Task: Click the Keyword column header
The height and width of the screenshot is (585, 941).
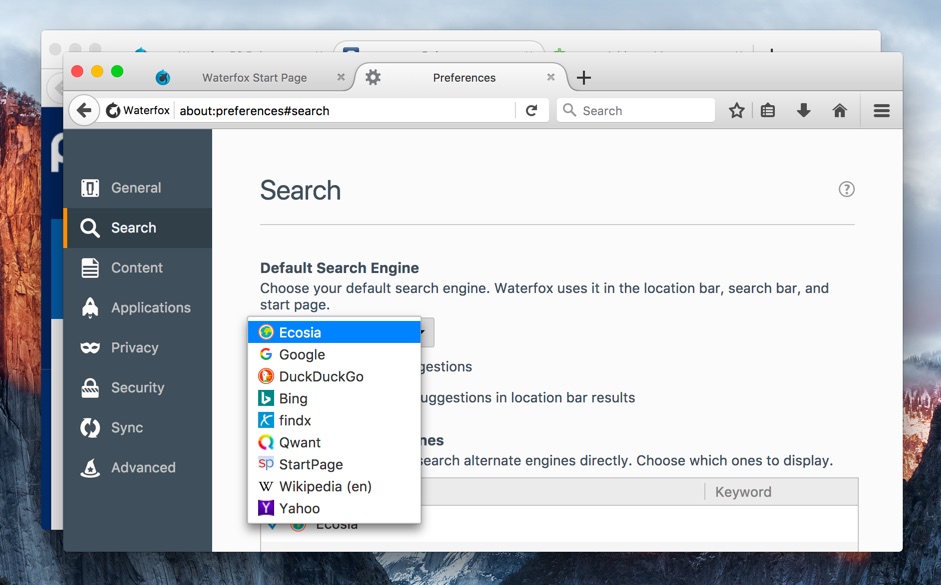Action: [x=743, y=492]
